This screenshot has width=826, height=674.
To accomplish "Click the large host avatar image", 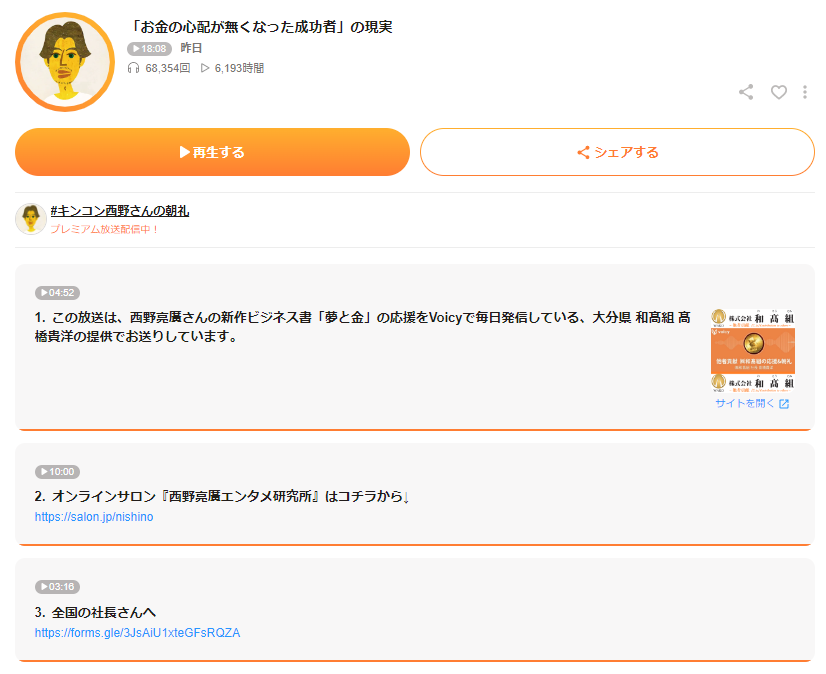I will [65, 62].
